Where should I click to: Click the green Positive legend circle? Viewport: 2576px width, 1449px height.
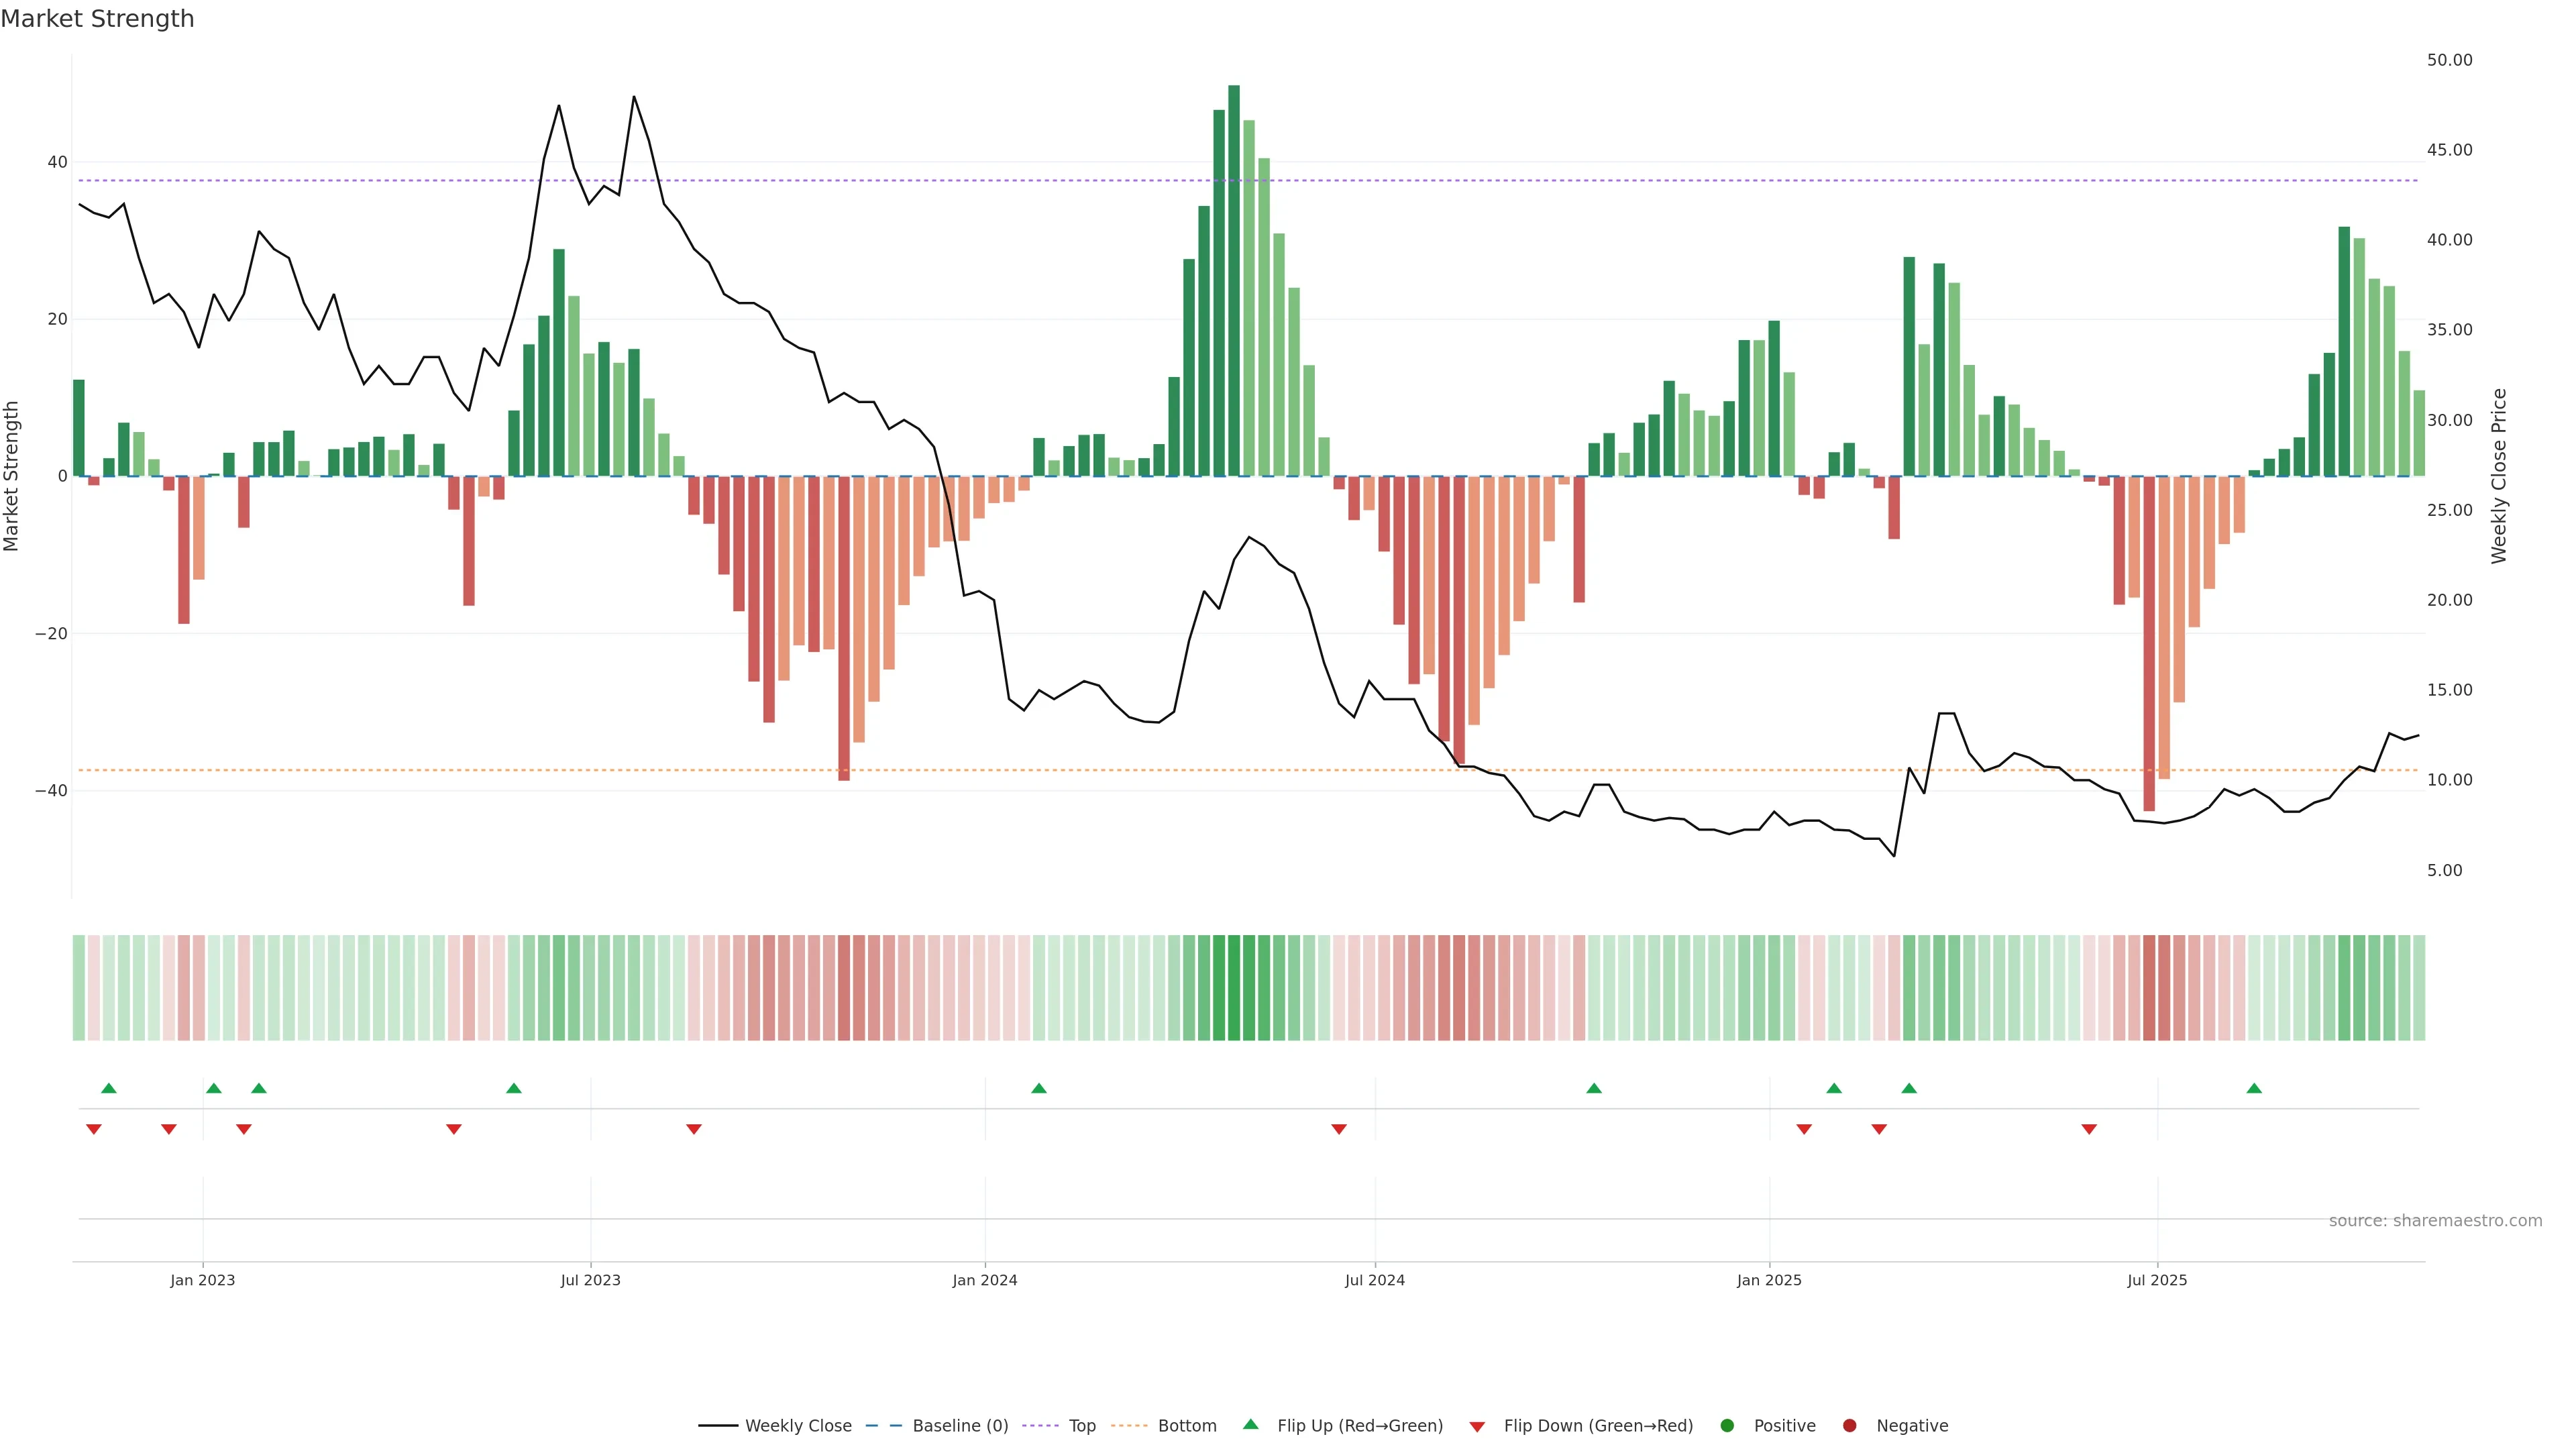pyautogui.click(x=1727, y=1426)
